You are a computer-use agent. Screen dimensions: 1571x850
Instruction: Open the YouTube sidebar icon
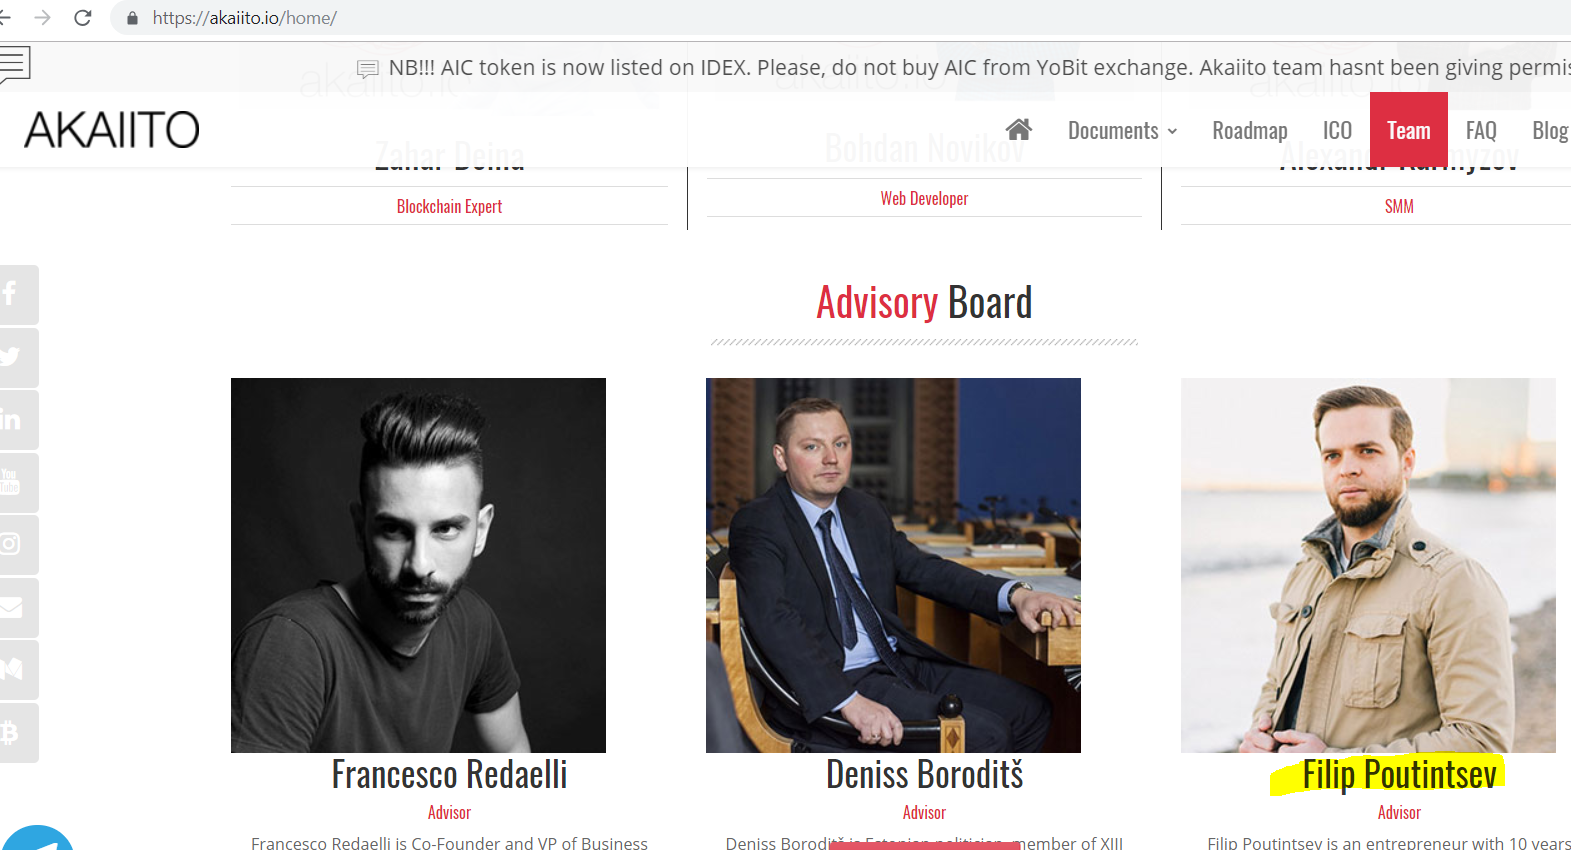15,482
